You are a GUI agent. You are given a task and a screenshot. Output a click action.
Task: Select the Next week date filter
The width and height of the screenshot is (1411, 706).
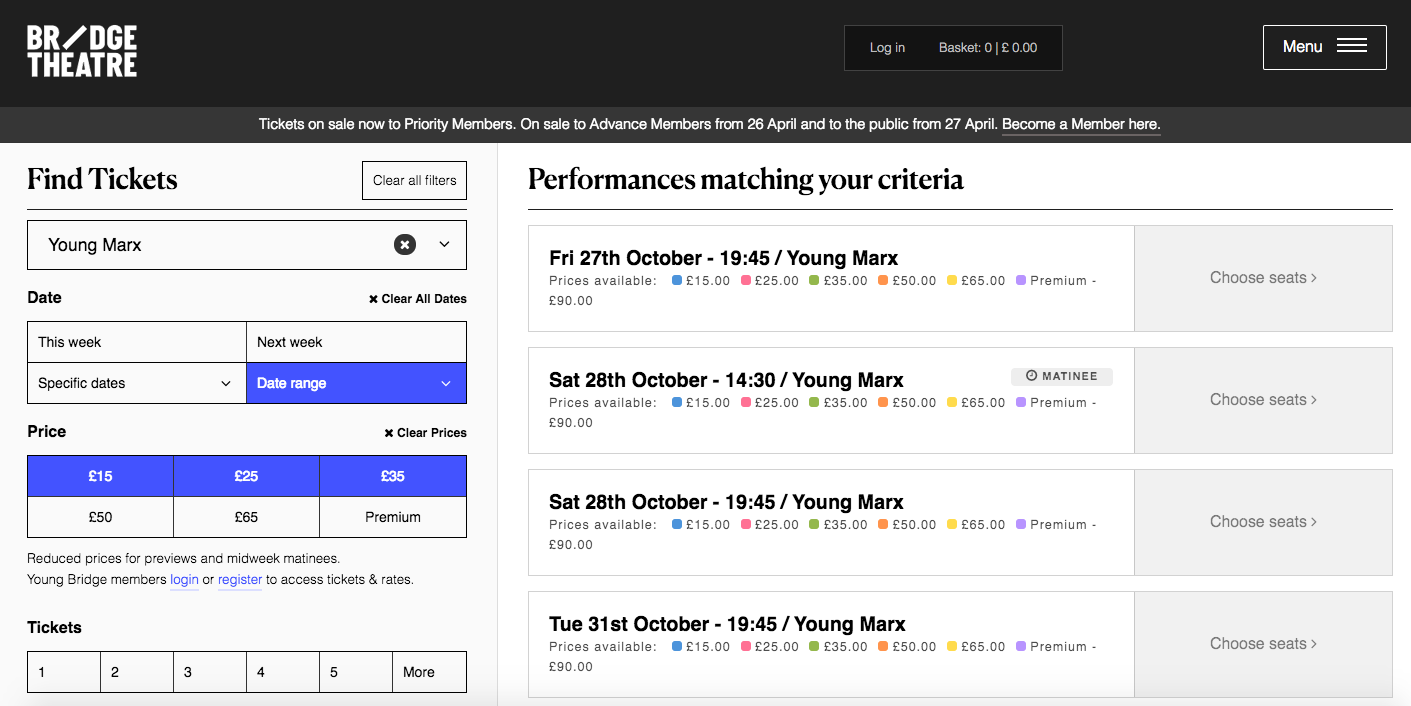(x=356, y=342)
